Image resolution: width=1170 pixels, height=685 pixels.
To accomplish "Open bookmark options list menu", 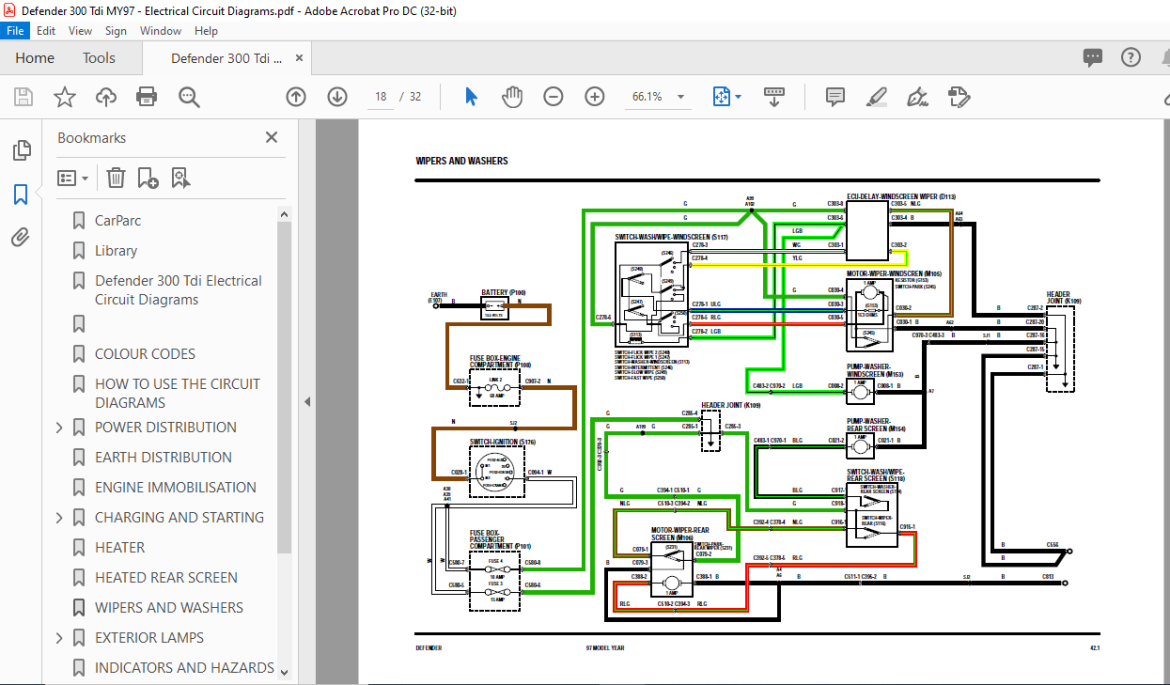I will click(73, 178).
